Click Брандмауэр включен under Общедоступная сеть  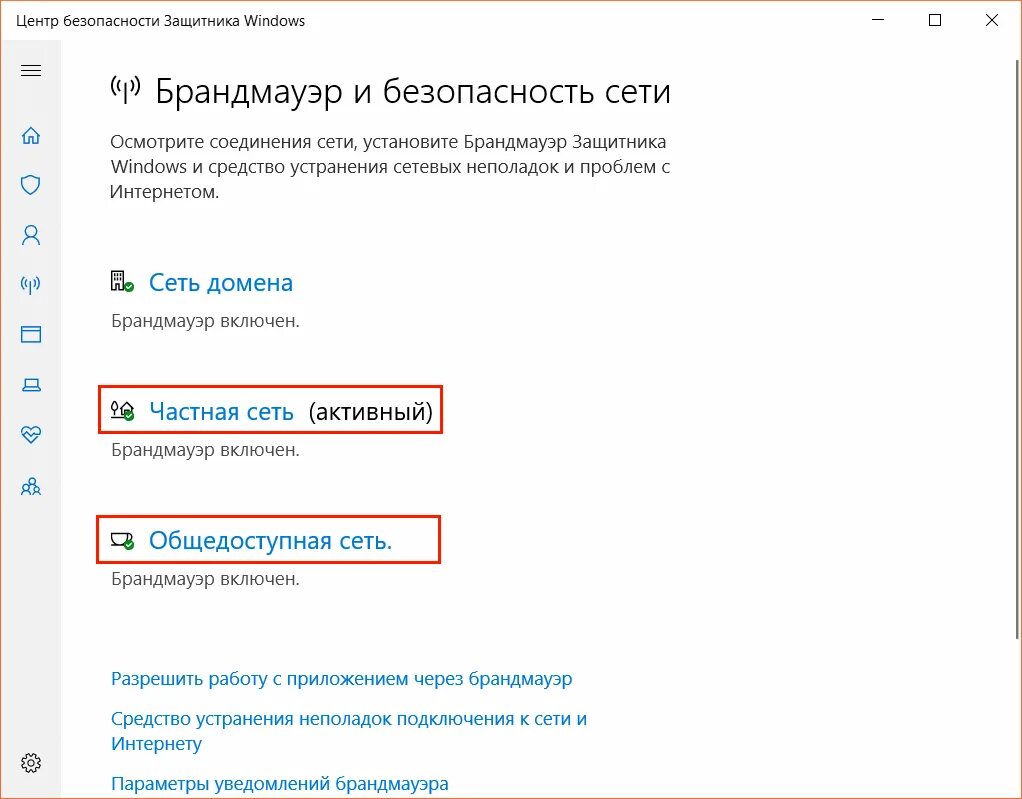205,579
